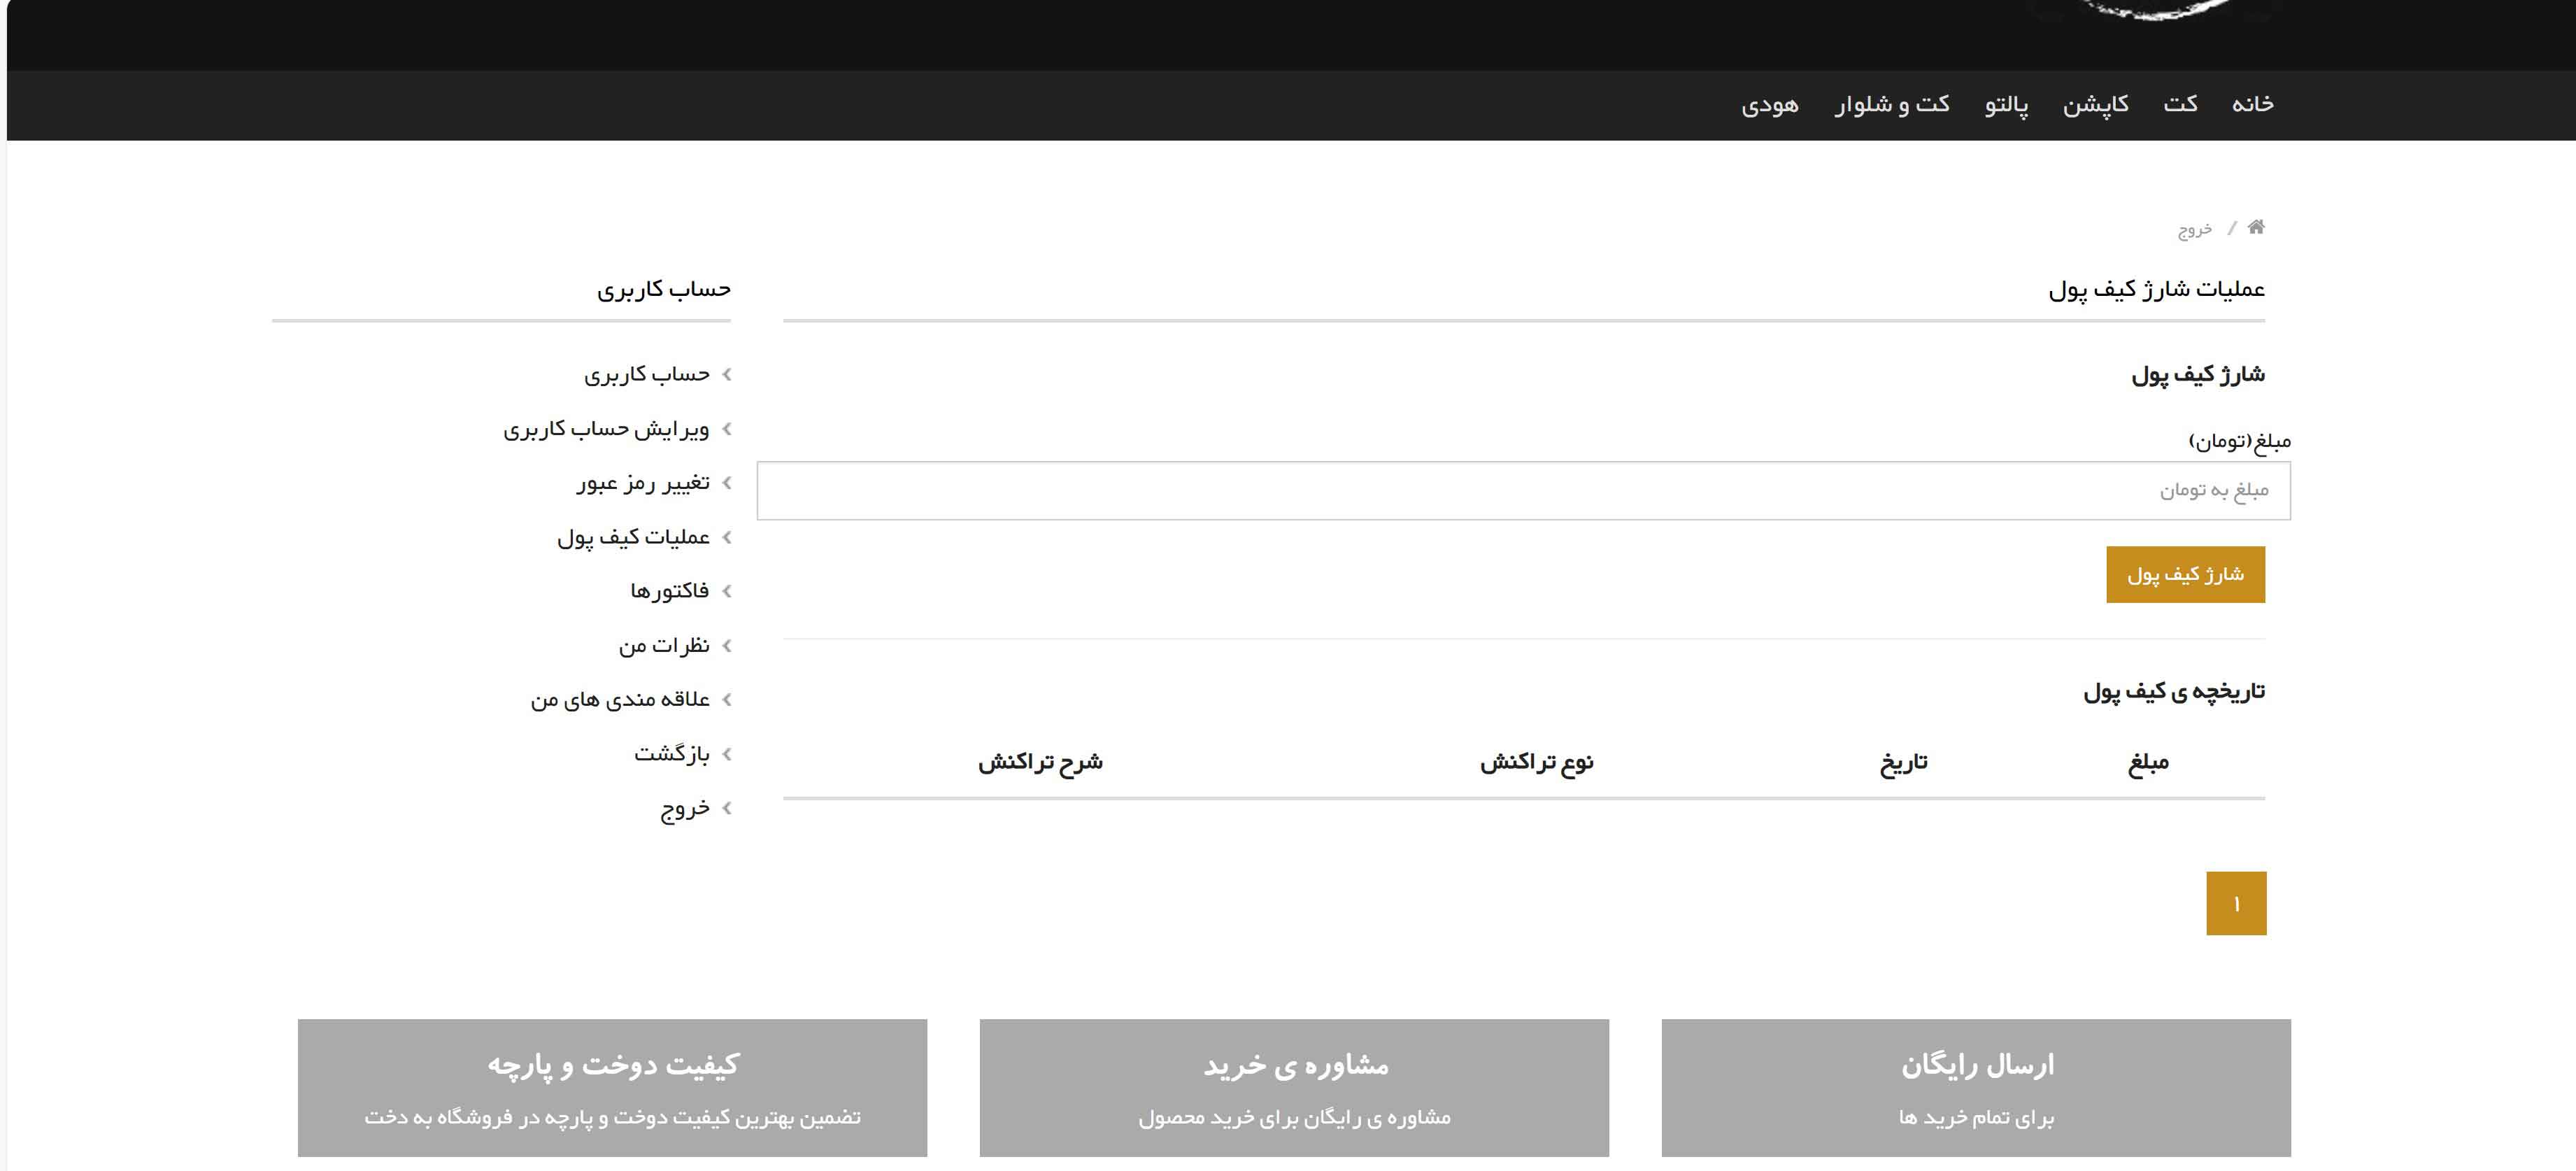The height and width of the screenshot is (1171, 2576).
Task: Open پالتو category in navbar
Action: pos(2006,104)
